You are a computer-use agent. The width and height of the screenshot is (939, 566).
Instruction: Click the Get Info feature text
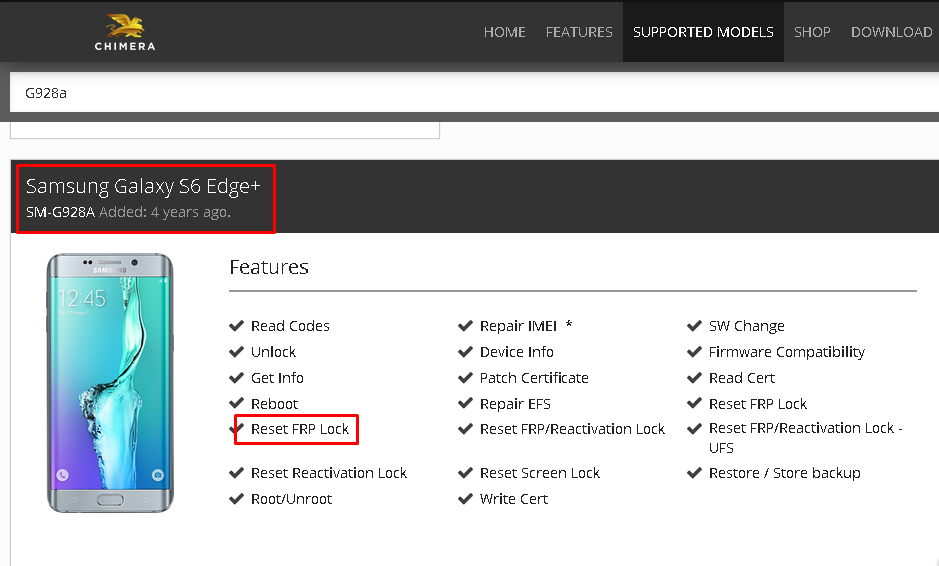pyautogui.click(x=277, y=378)
